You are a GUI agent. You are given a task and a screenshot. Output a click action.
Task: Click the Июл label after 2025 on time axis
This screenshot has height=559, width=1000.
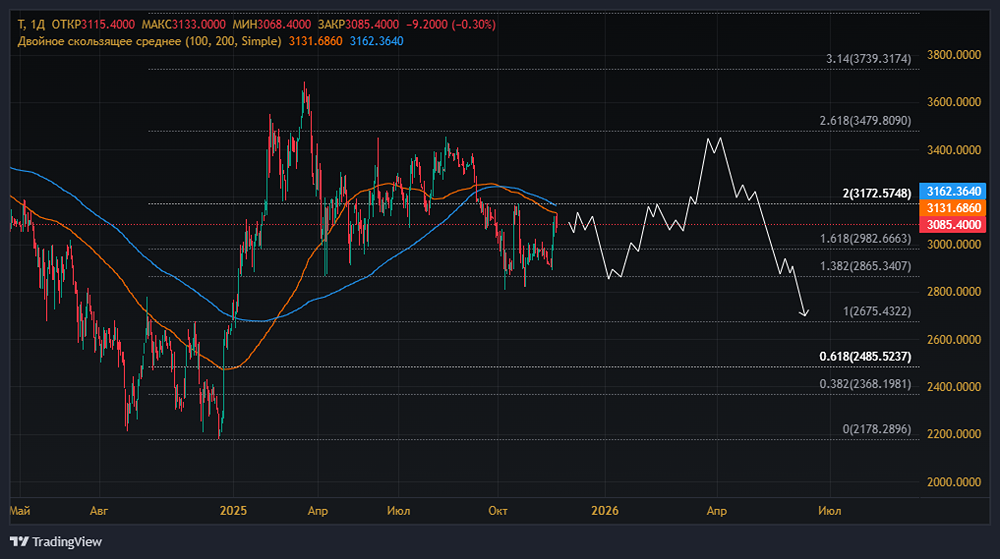pos(399,511)
